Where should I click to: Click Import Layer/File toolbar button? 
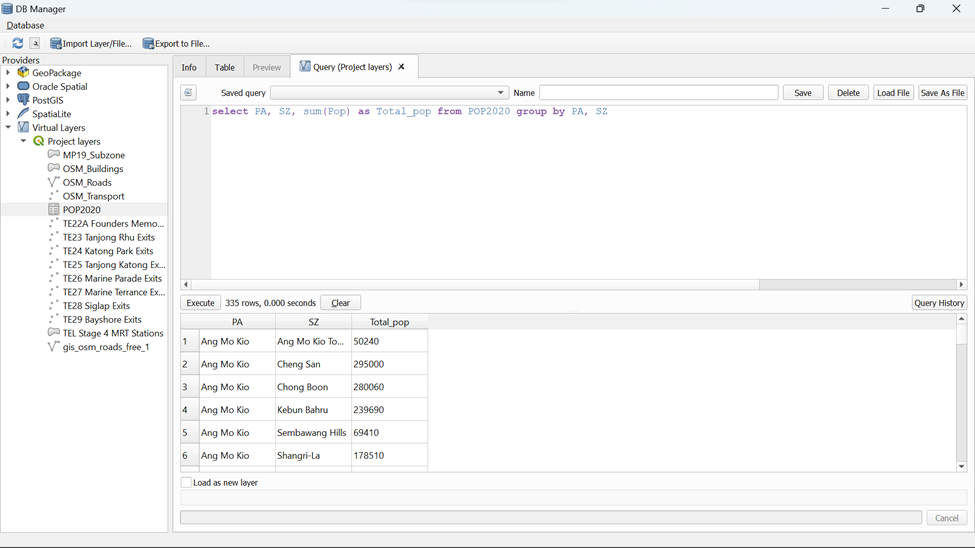click(91, 43)
